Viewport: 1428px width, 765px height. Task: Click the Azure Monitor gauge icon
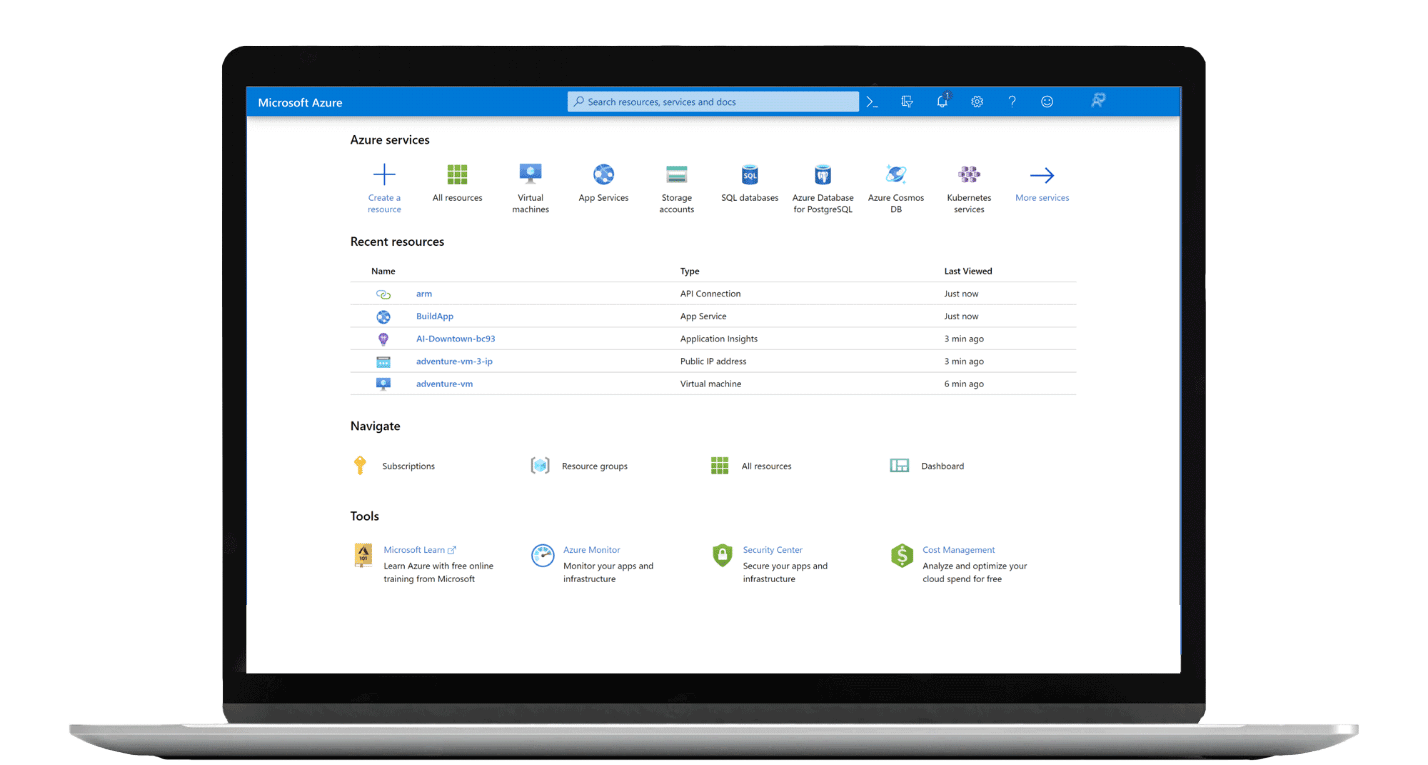542,556
